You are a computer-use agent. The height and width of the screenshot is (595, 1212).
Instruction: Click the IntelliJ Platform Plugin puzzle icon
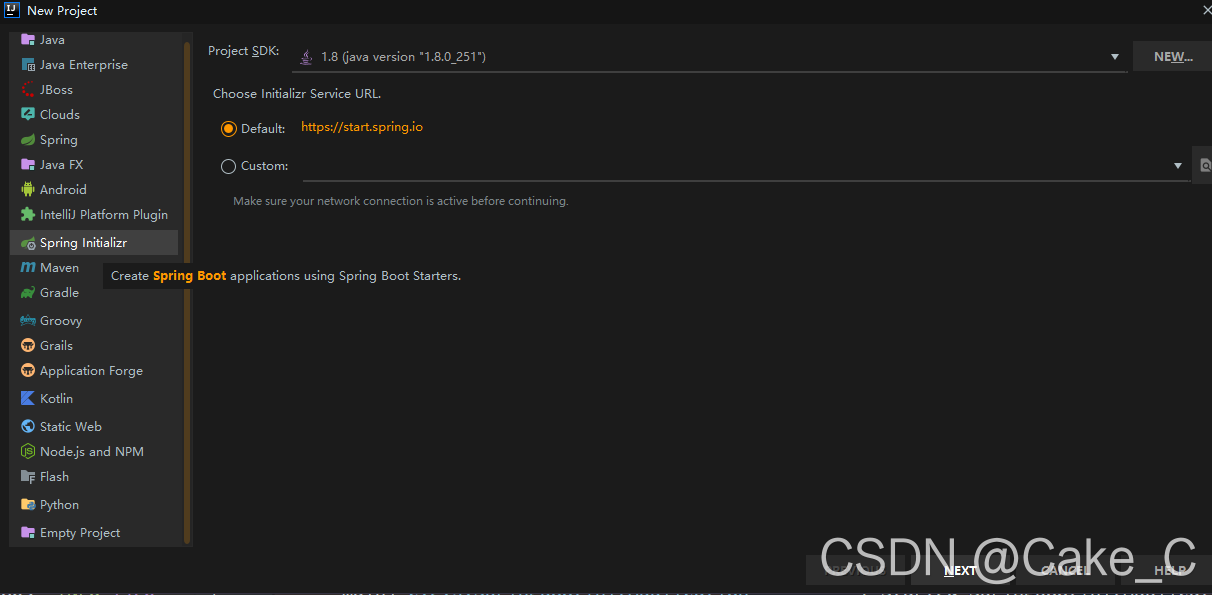pyautogui.click(x=28, y=214)
